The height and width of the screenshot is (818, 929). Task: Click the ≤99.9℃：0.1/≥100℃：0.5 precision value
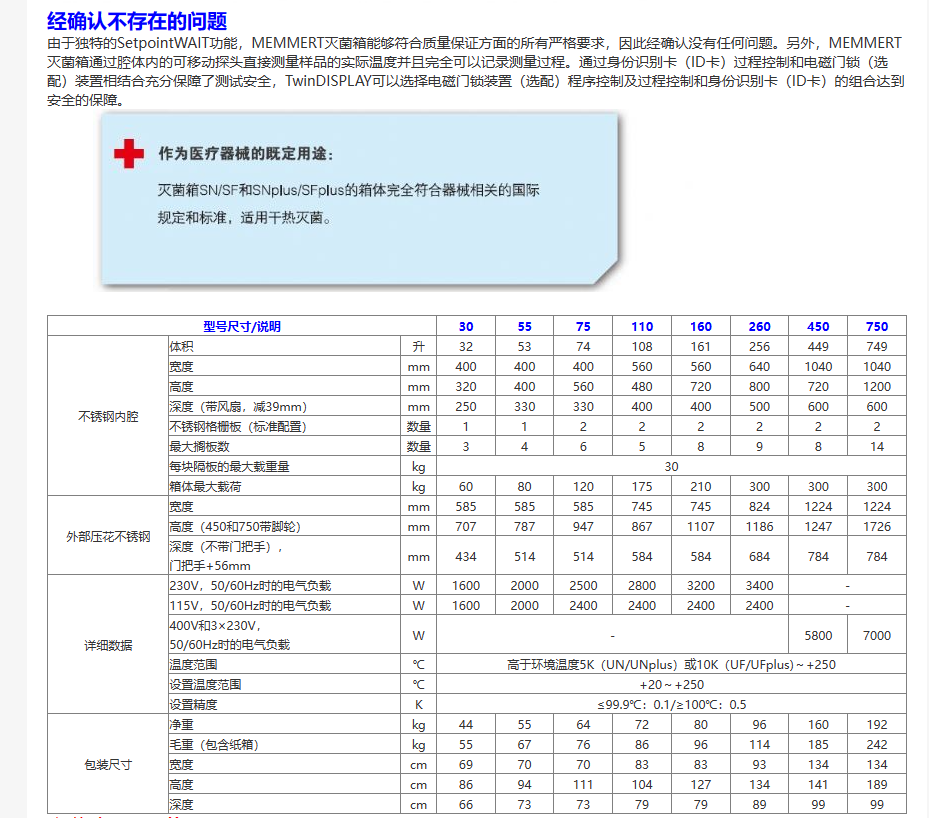click(671, 705)
